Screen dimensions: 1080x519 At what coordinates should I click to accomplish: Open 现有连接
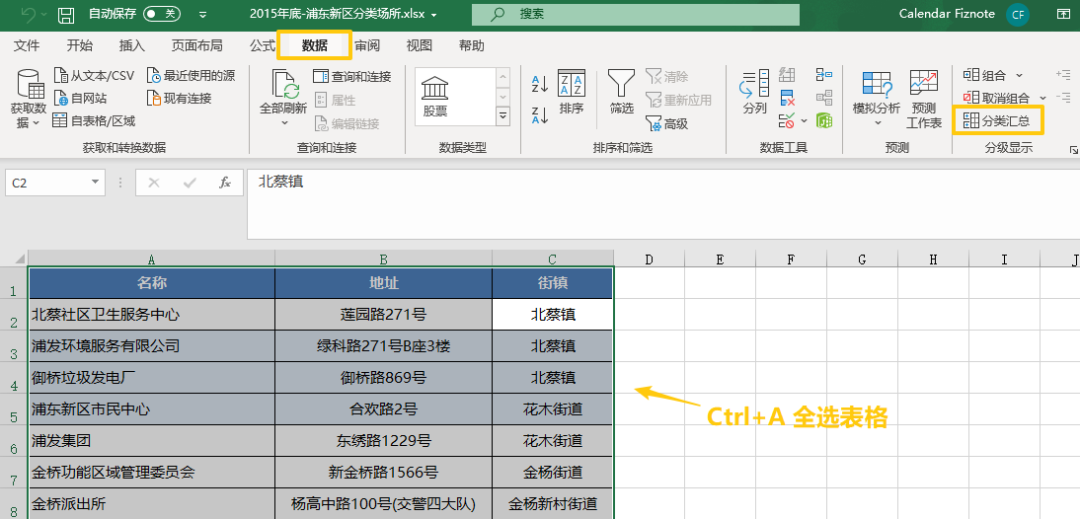(179, 98)
